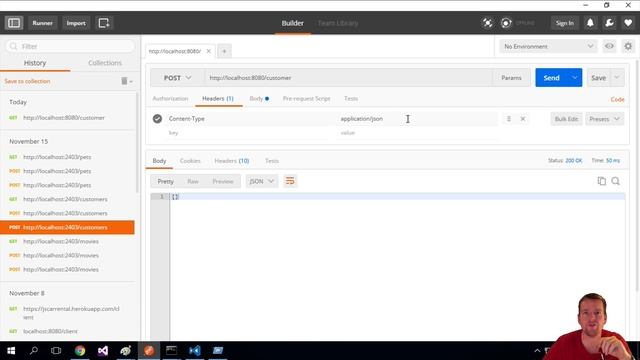The width and height of the screenshot is (640, 360).
Task: Open the Authorization tab
Action: click(170, 98)
